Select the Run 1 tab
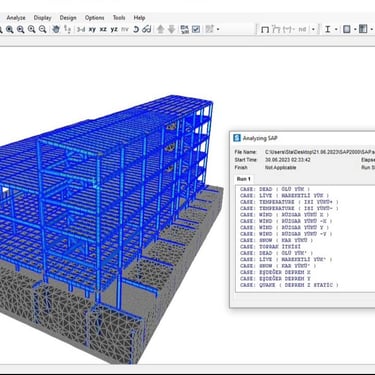This screenshot has width=375, height=375. tap(244, 179)
